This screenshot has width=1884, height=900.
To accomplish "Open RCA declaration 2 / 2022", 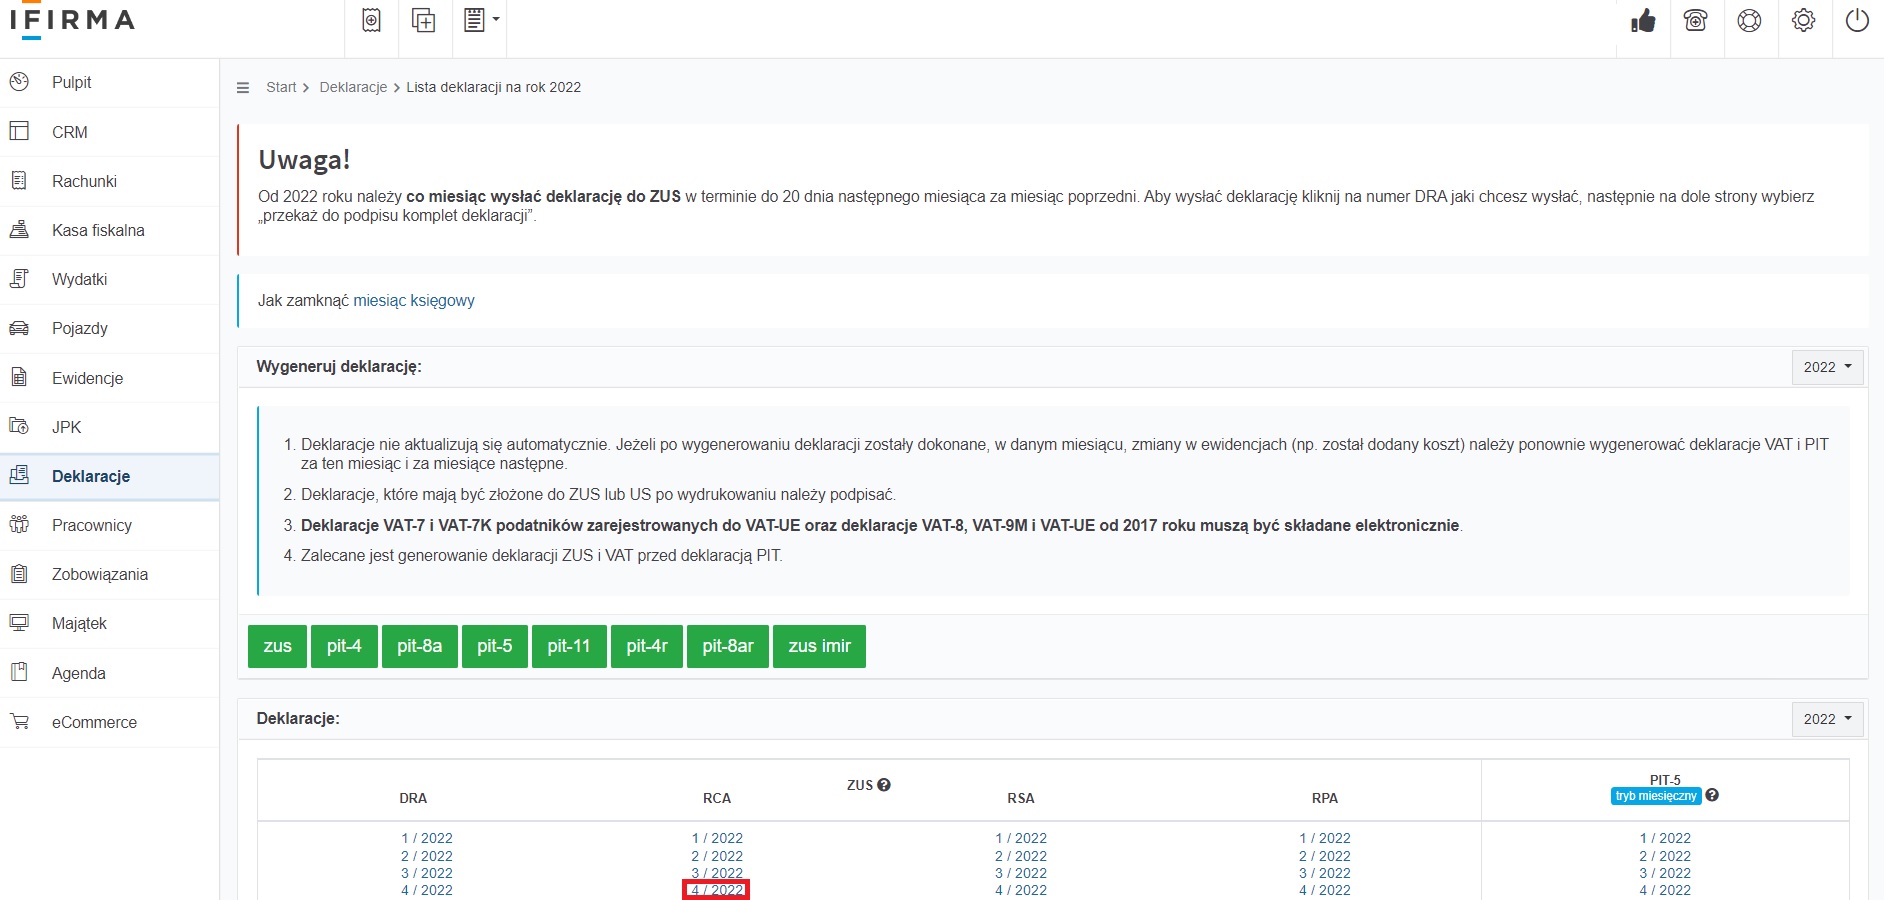I will point(717,856).
